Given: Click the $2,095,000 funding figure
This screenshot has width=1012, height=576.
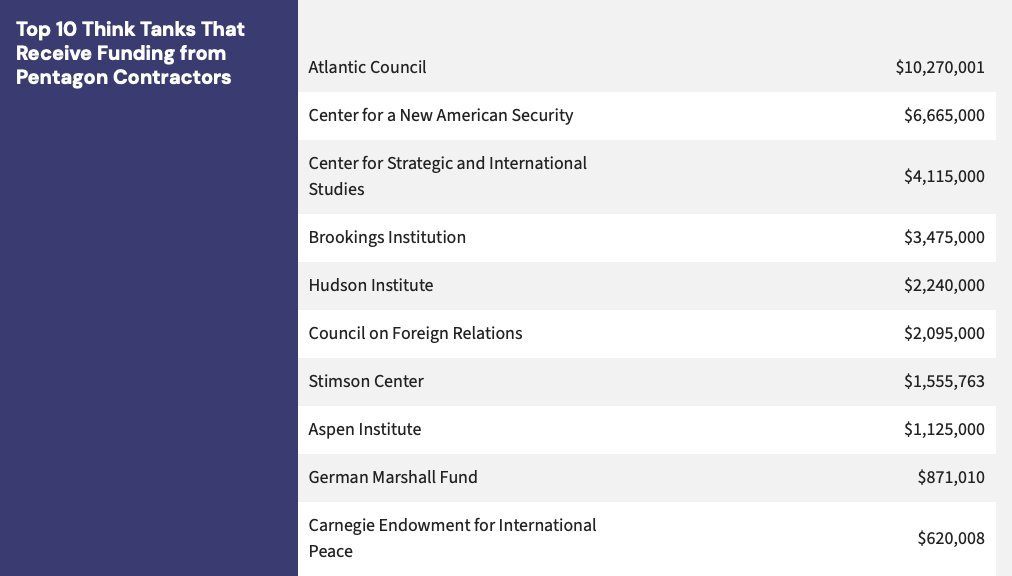Looking at the screenshot, I should (x=944, y=333).
